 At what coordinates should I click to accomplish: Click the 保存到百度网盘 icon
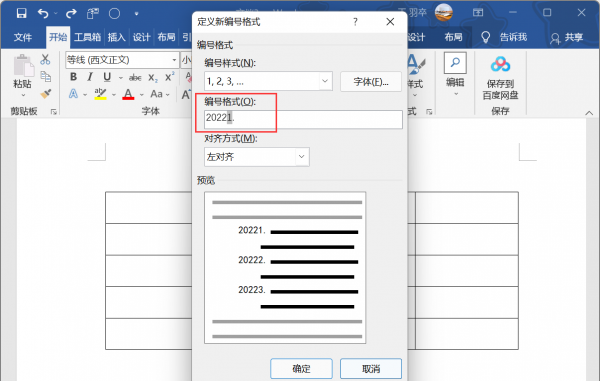point(500,65)
